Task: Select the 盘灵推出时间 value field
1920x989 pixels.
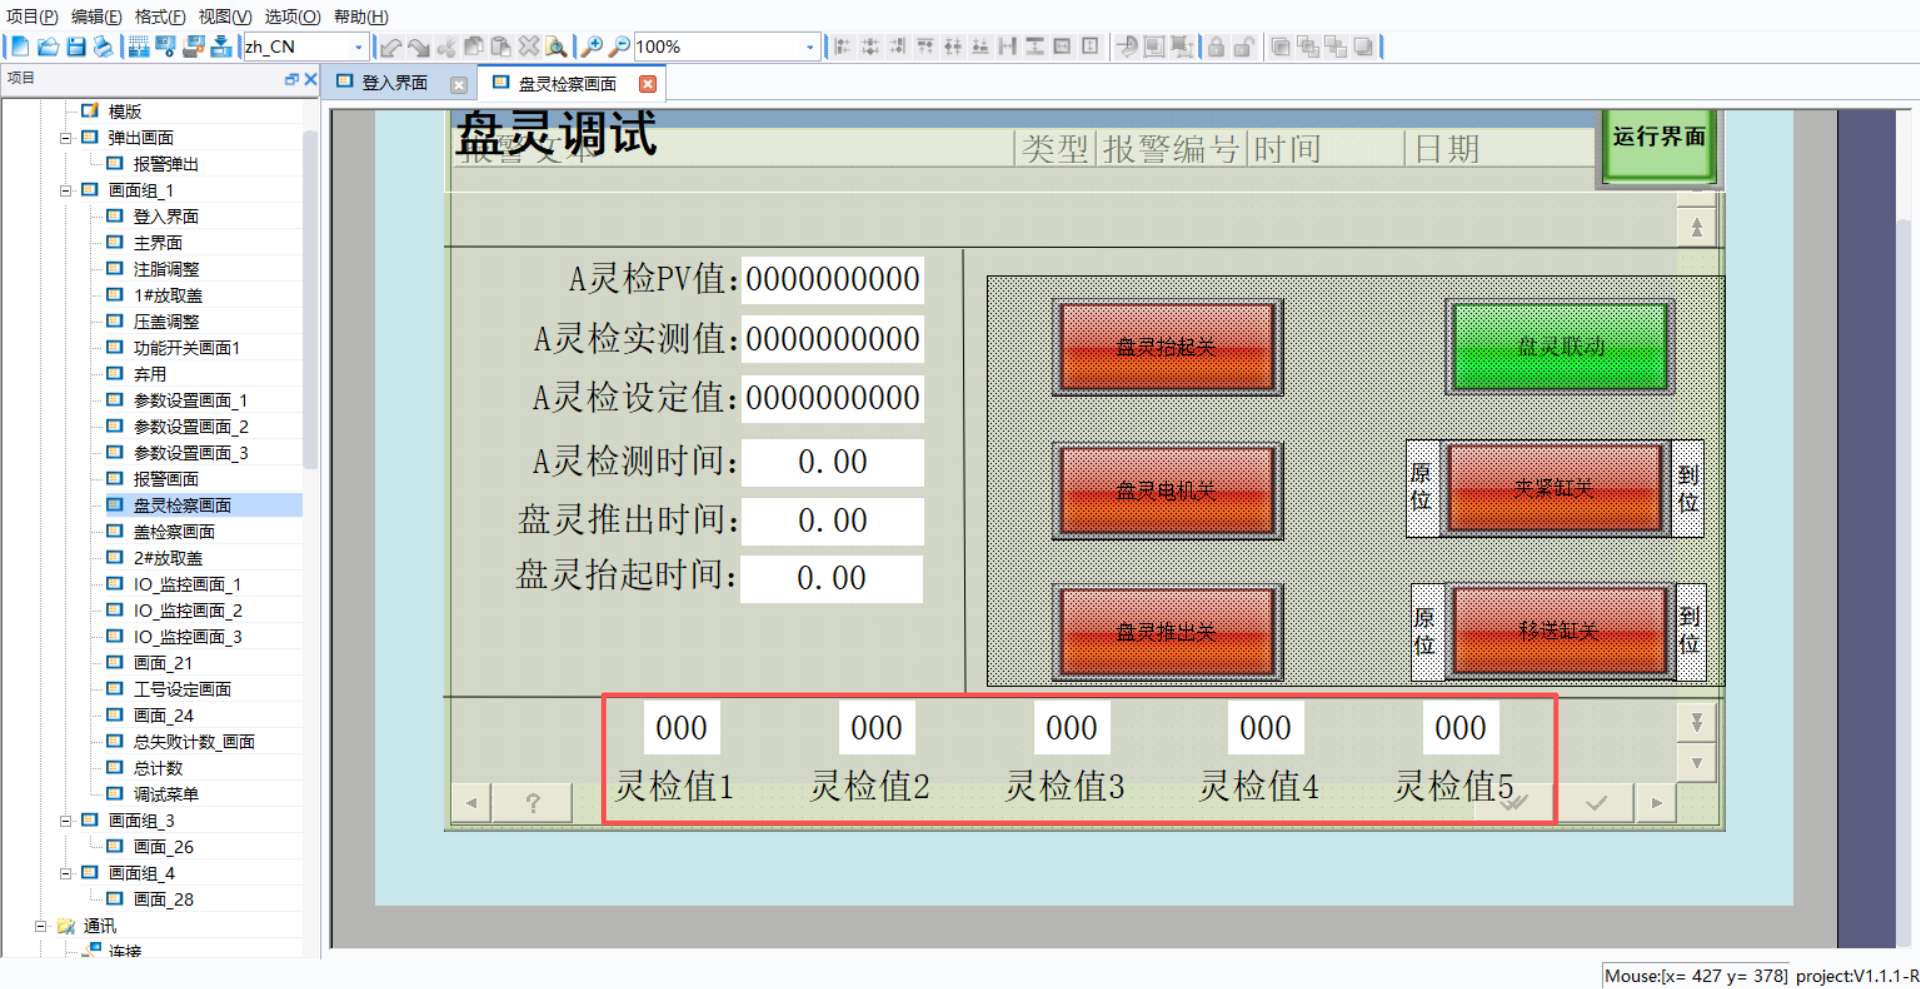Action: pos(833,521)
